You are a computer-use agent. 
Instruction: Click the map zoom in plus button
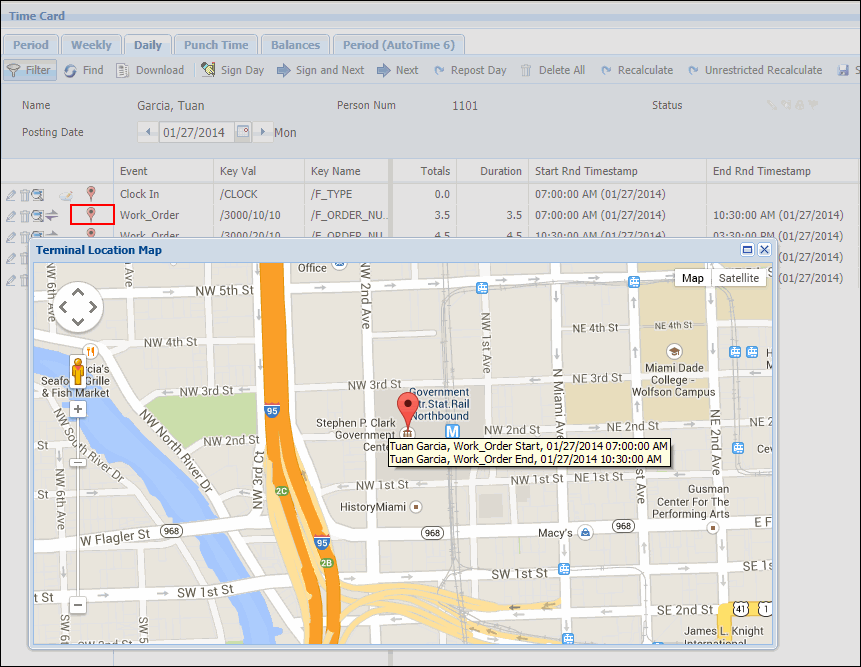[x=77, y=409]
